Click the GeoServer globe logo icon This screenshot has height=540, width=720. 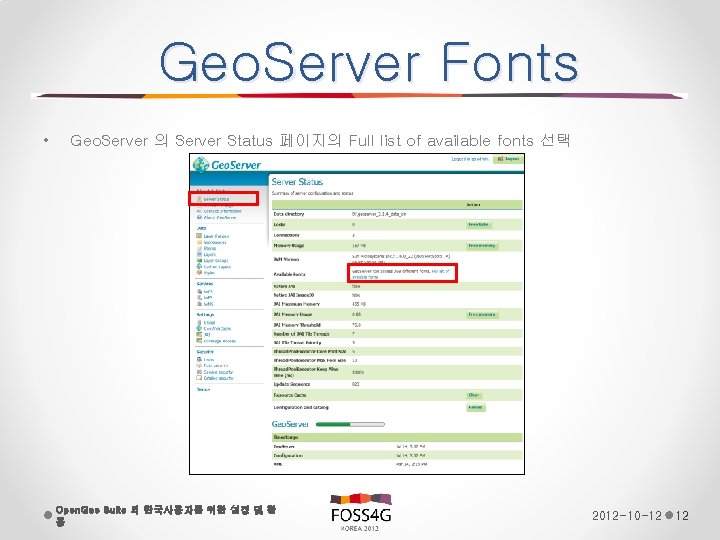[x=201, y=164]
